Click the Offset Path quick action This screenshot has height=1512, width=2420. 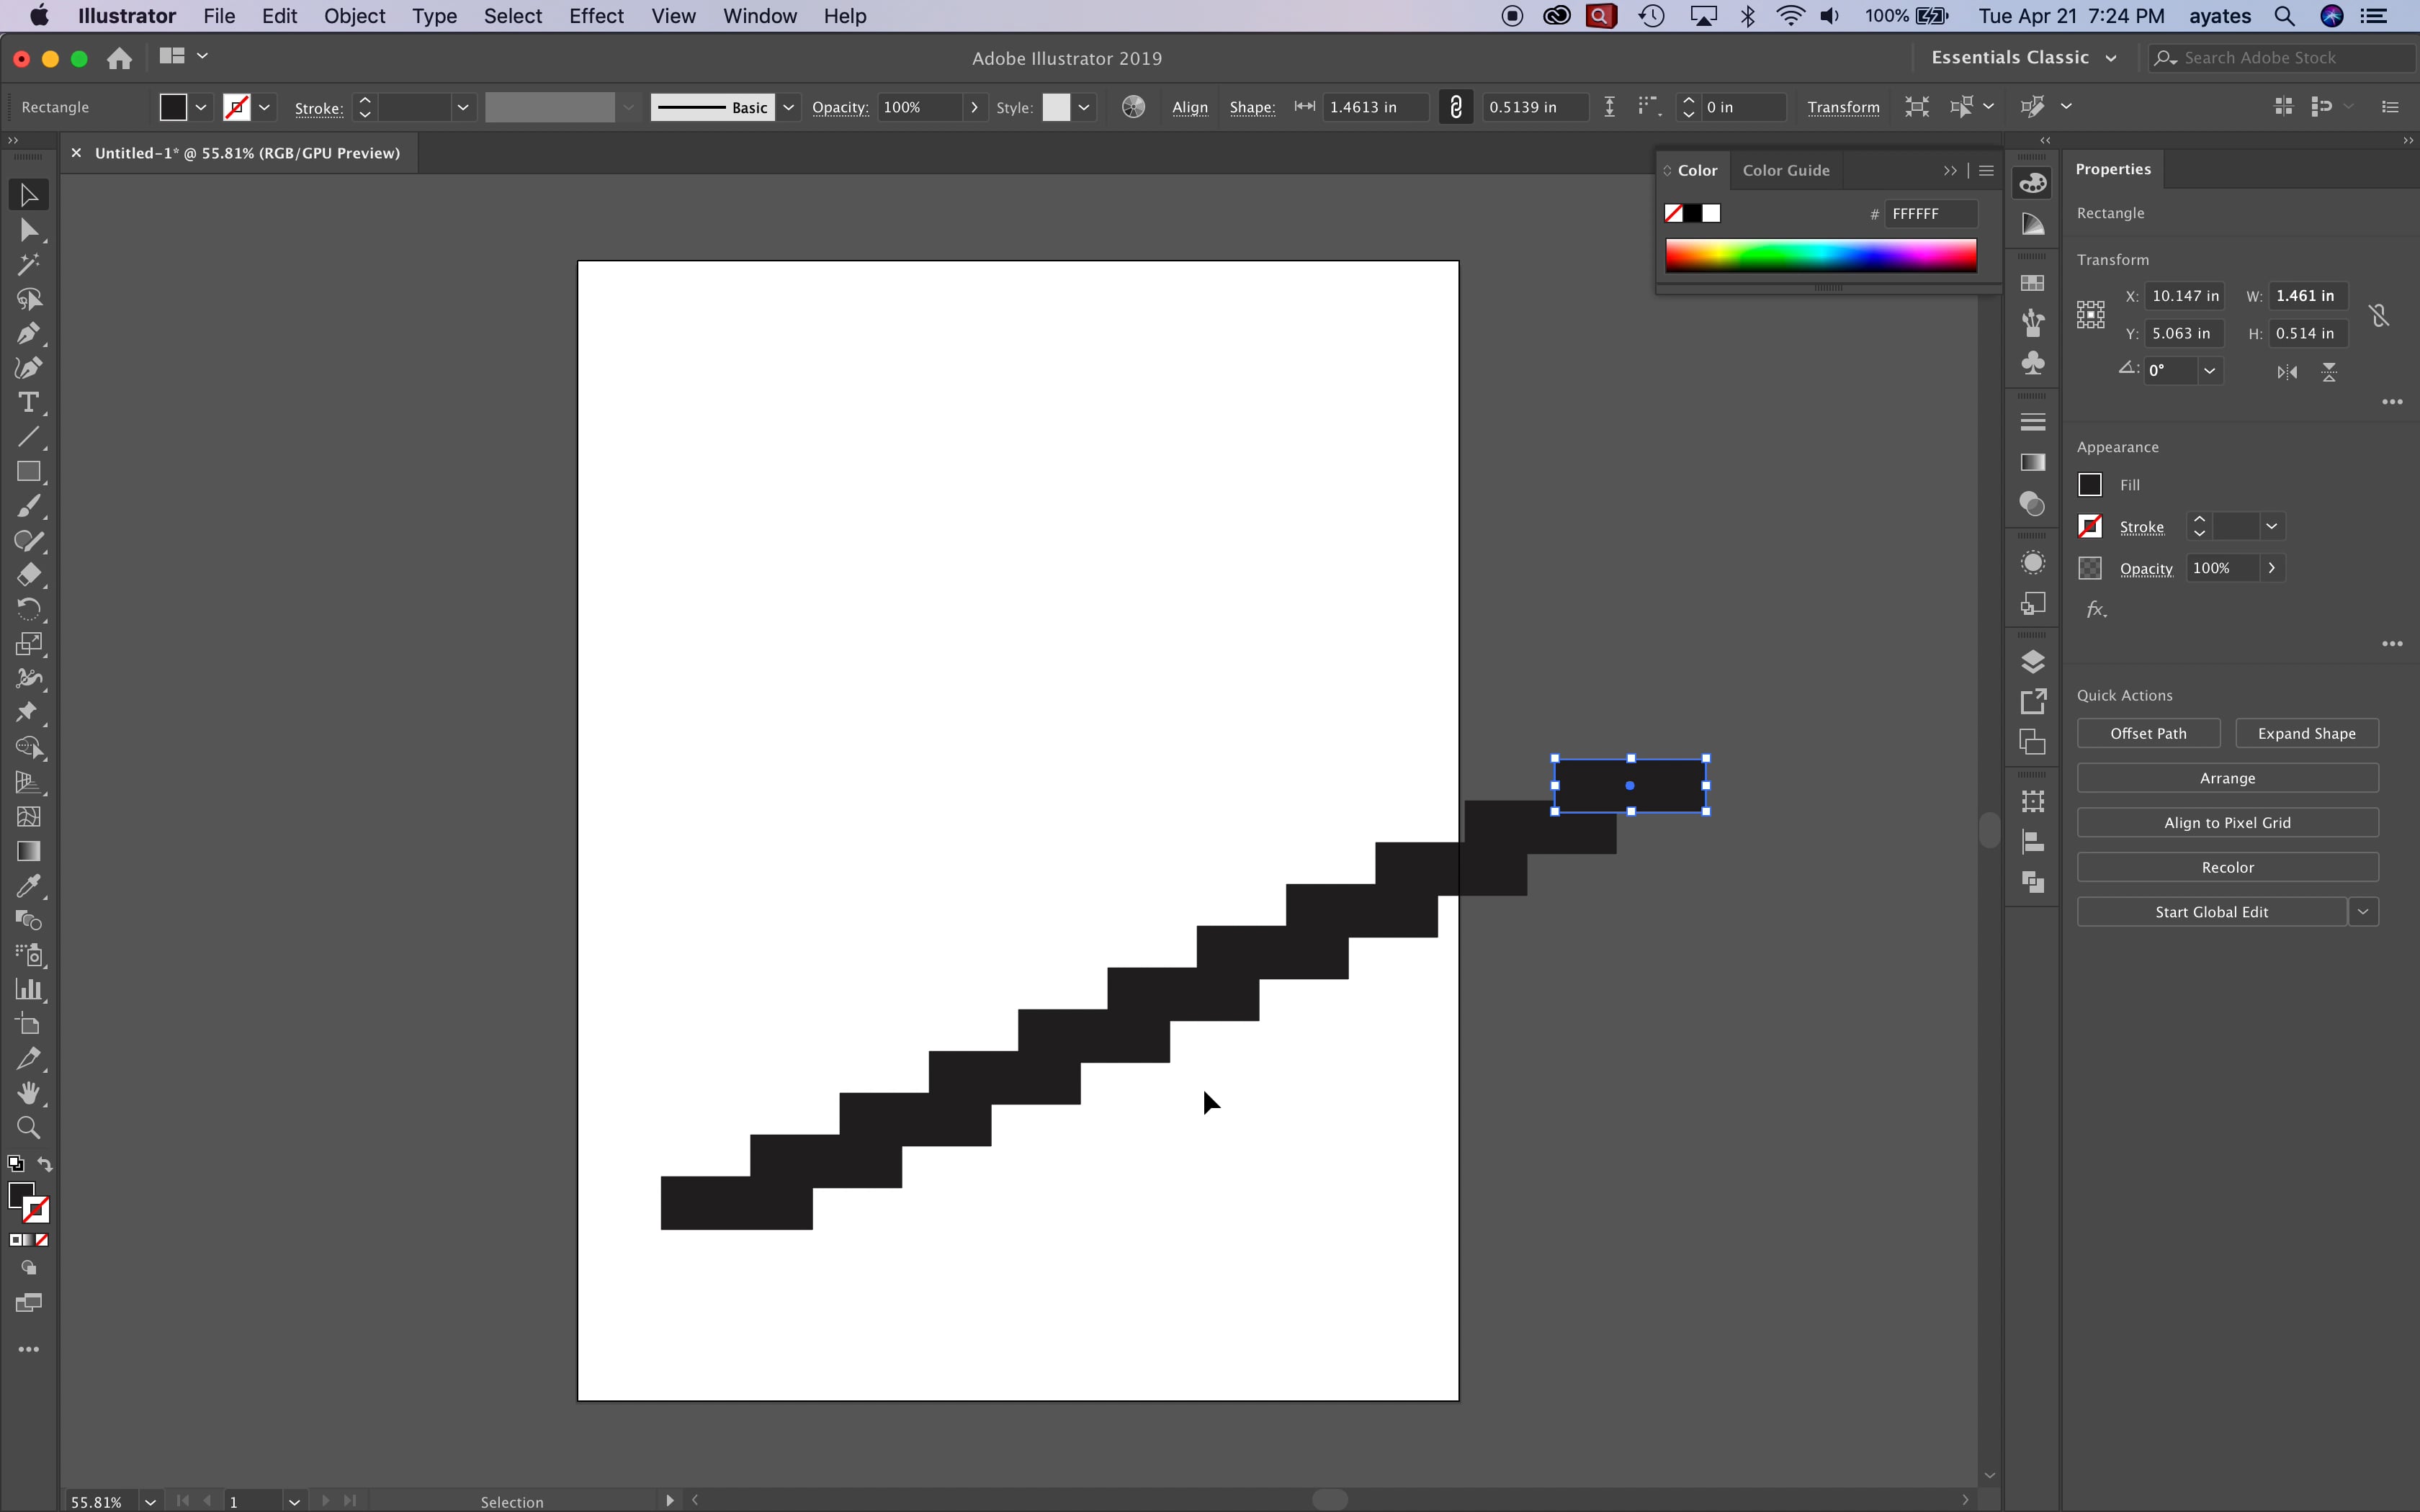coord(2147,733)
